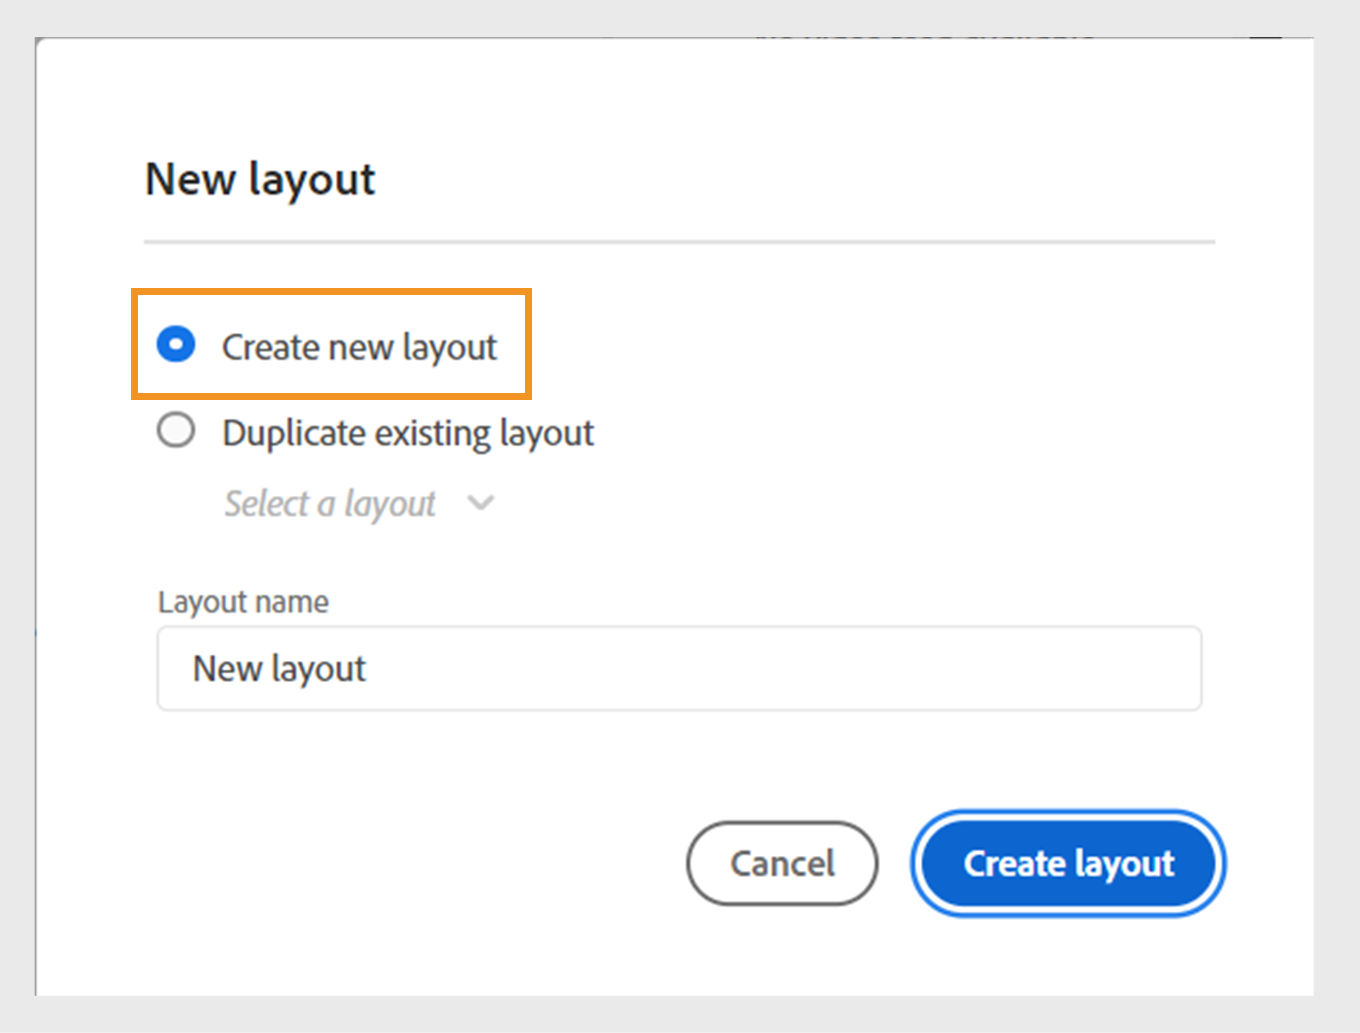Screen dimensions: 1360x1033
Task: Select the New layout text in name field
Action: click(279, 668)
